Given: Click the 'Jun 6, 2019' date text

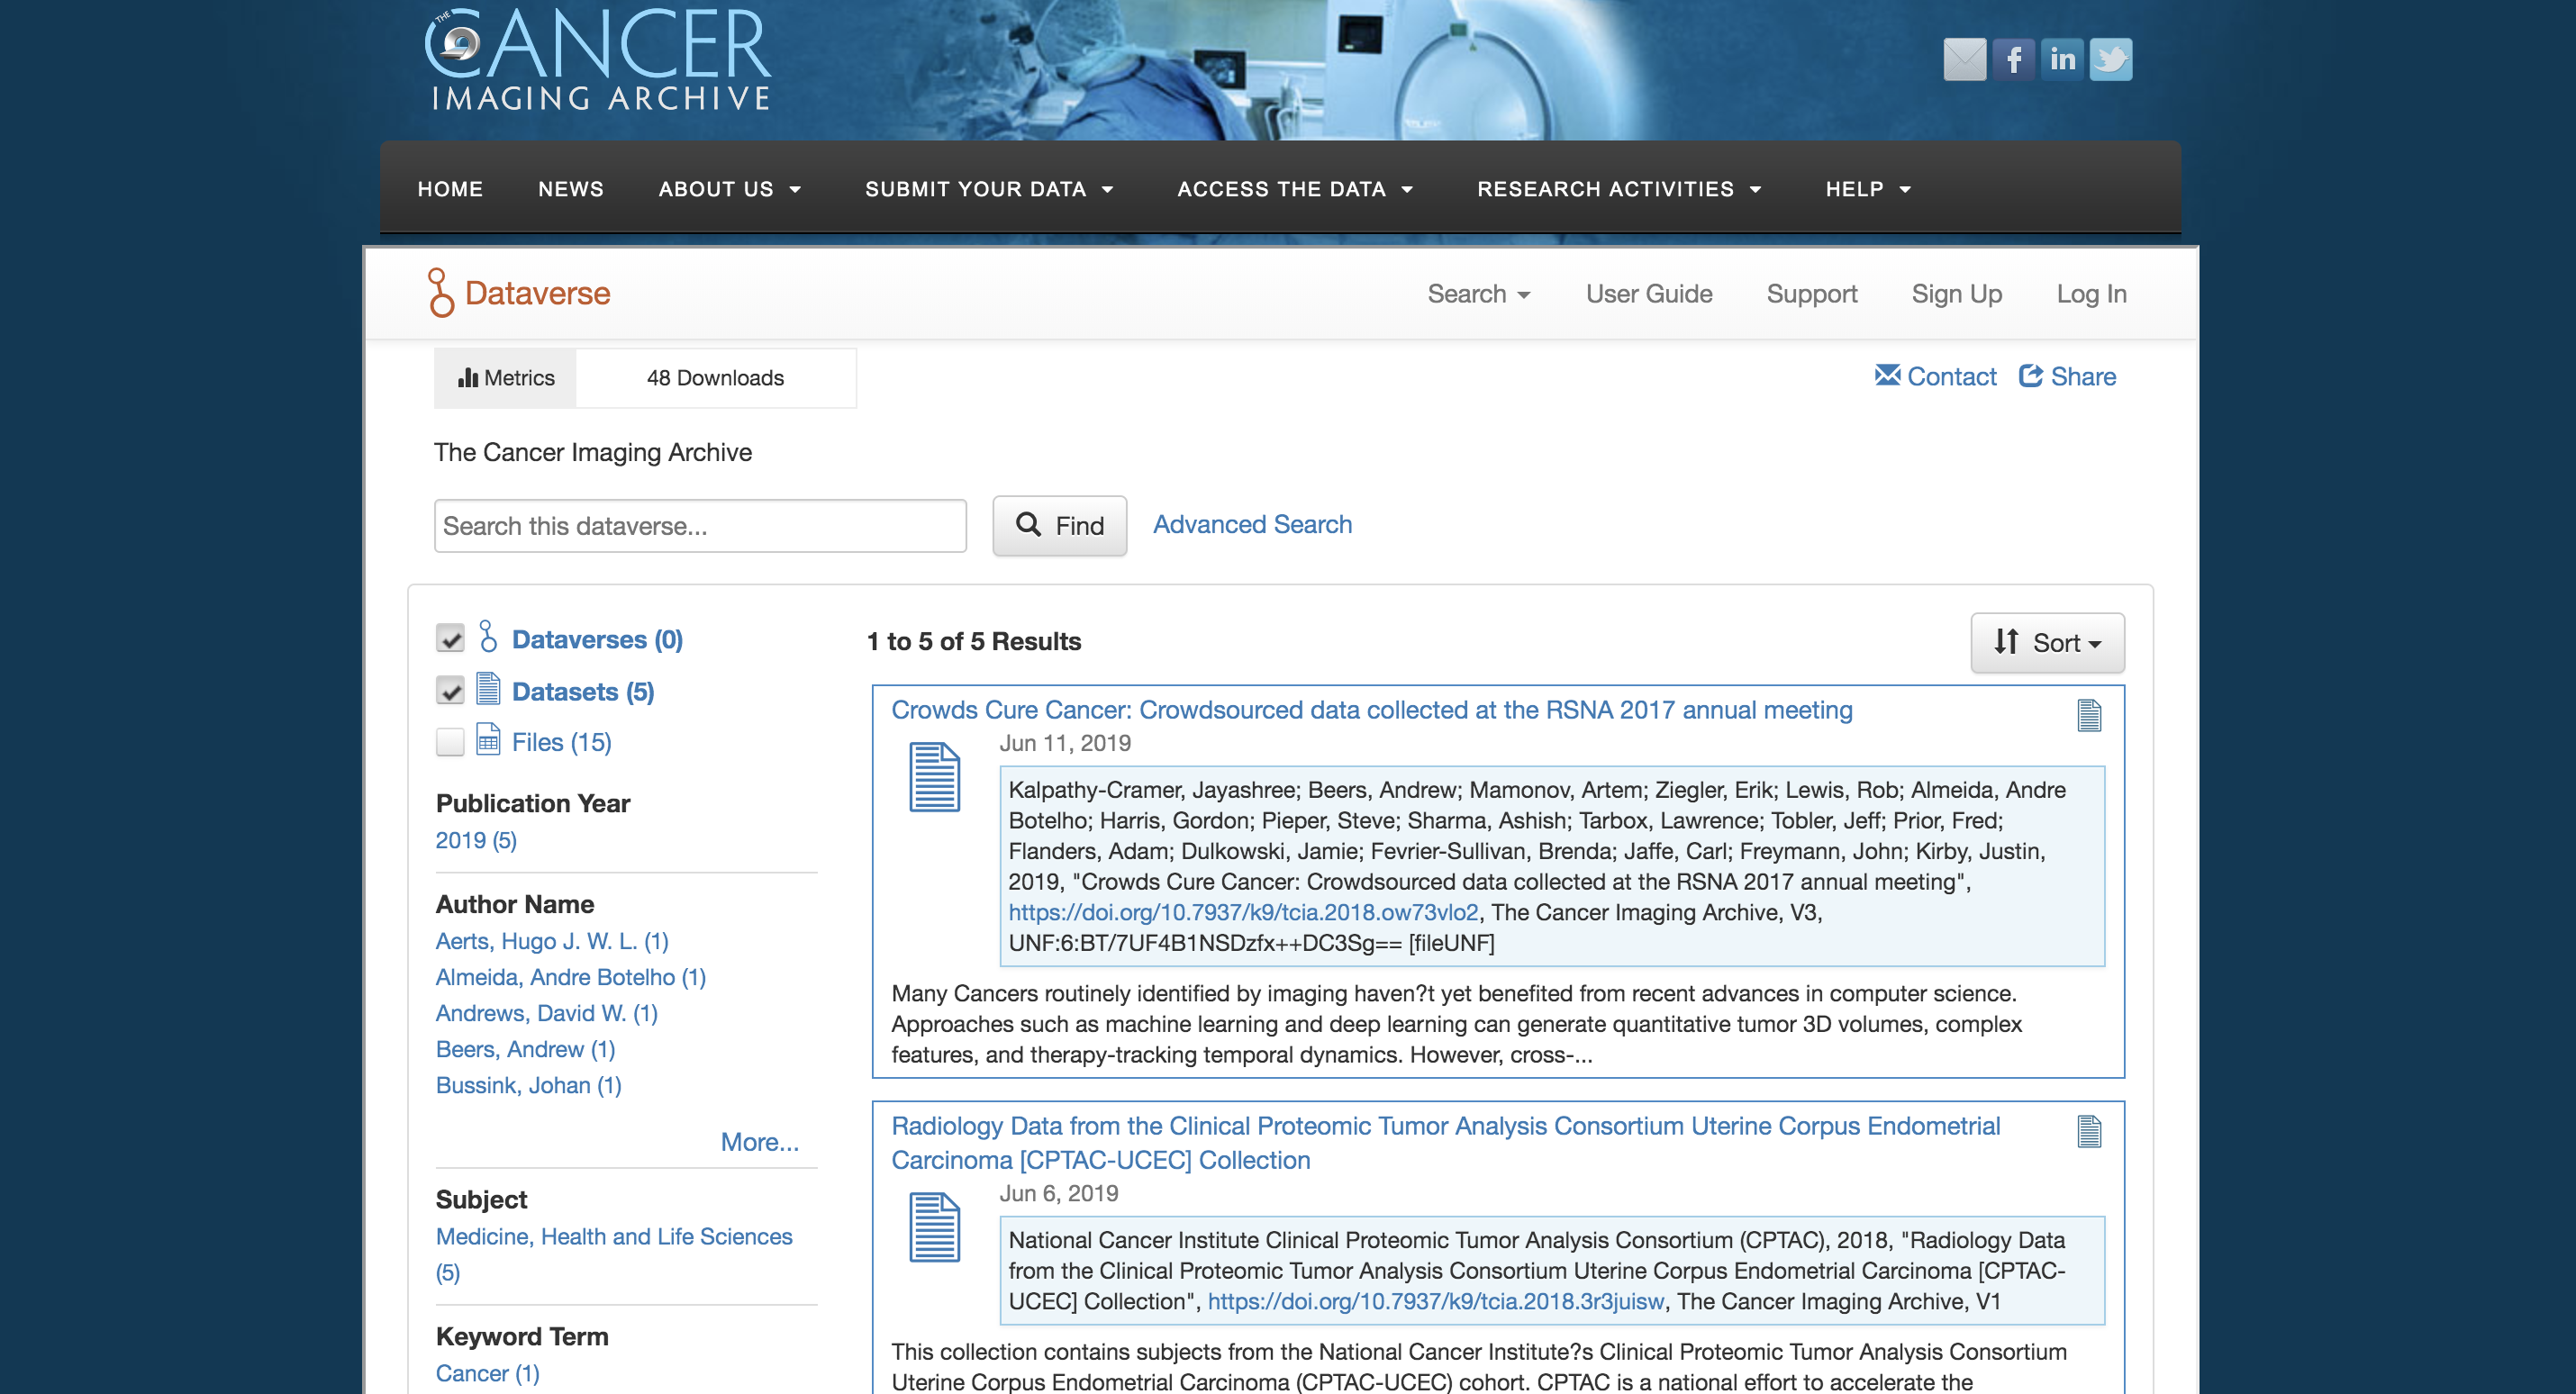Looking at the screenshot, I should coord(1059,1193).
